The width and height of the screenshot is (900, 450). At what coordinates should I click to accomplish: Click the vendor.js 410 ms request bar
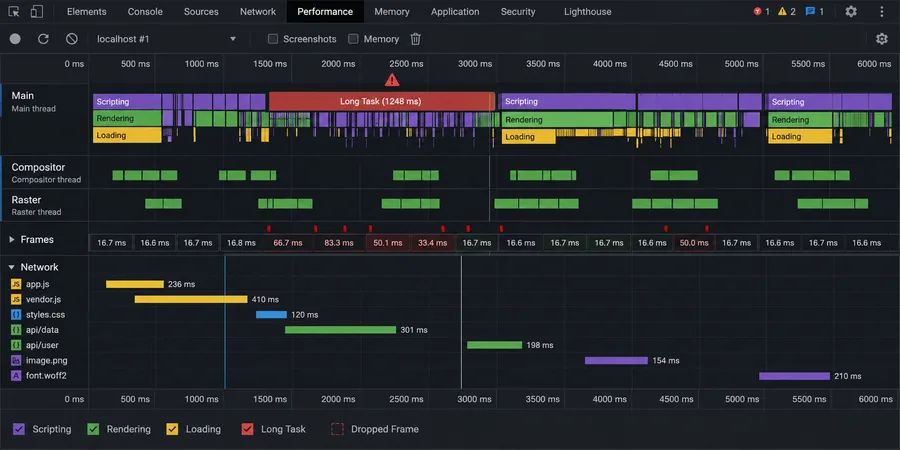click(x=191, y=300)
